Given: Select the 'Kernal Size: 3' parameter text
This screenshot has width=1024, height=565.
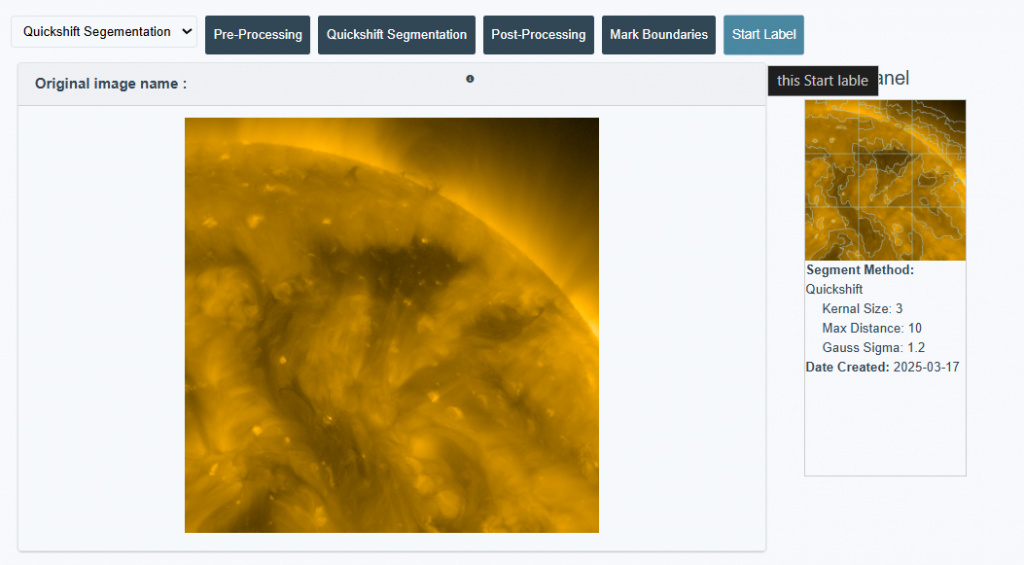Looking at the screenshot, I should coord(862,309).
